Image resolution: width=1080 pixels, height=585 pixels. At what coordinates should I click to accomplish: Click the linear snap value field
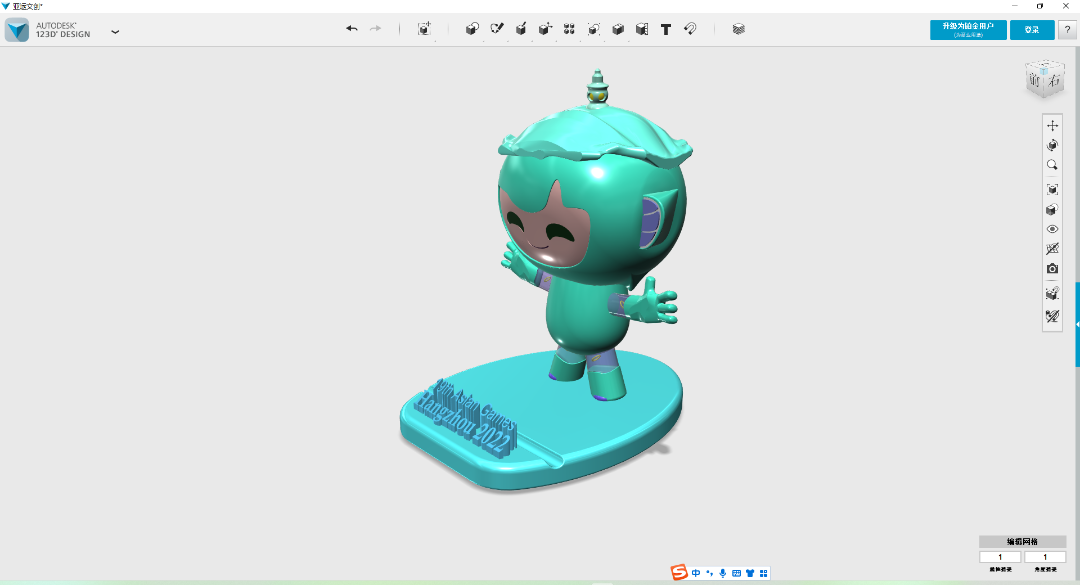[1000, 557]
